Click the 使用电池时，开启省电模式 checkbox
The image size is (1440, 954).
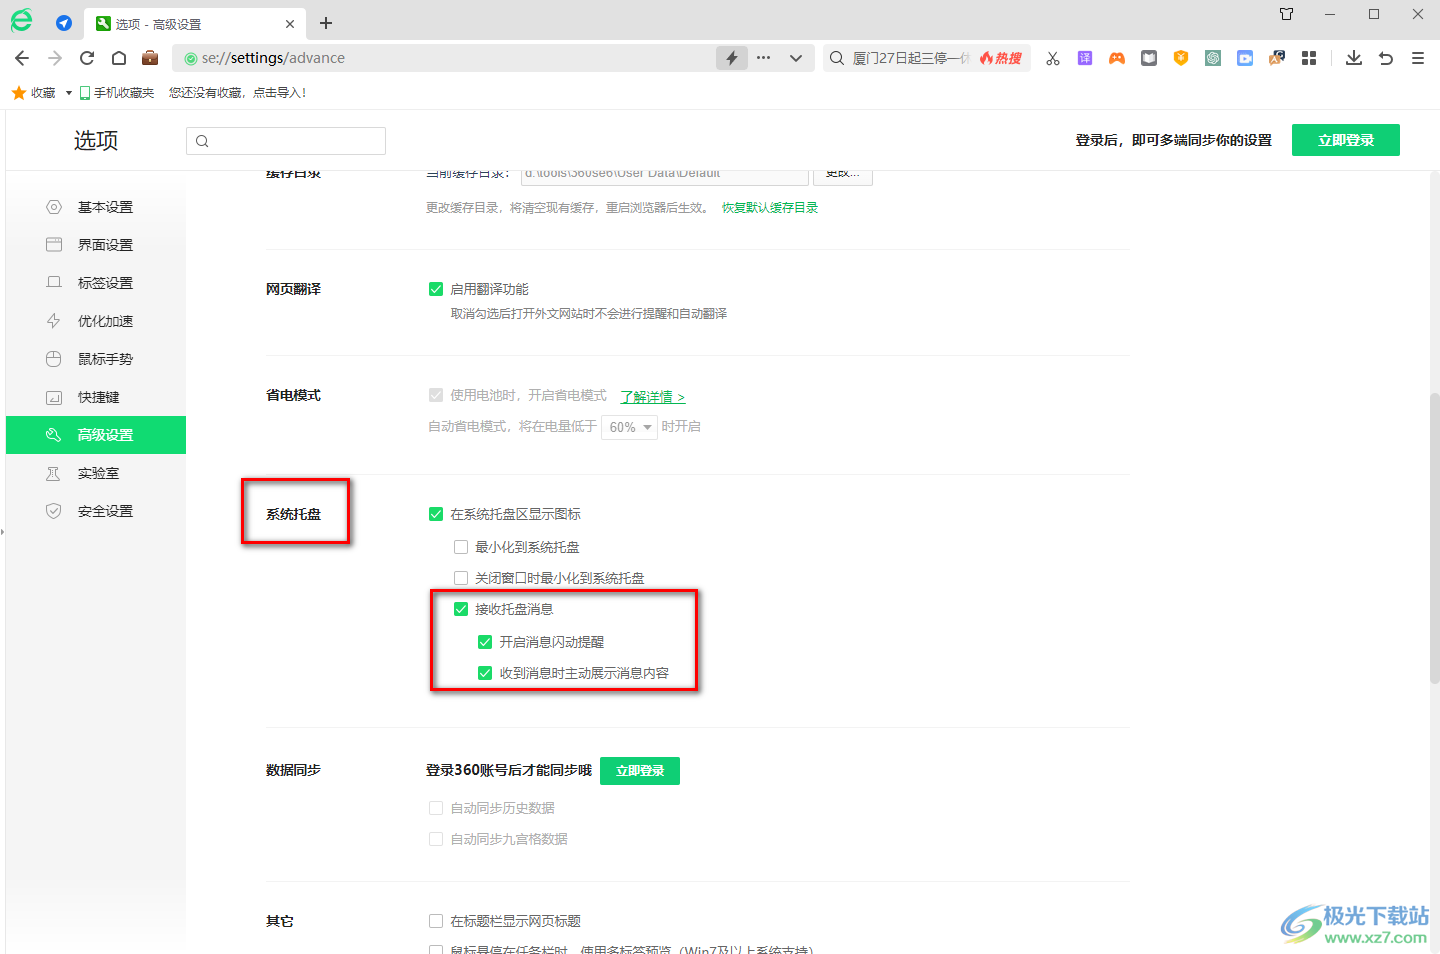pyautogui.click(x=436, y=395)
